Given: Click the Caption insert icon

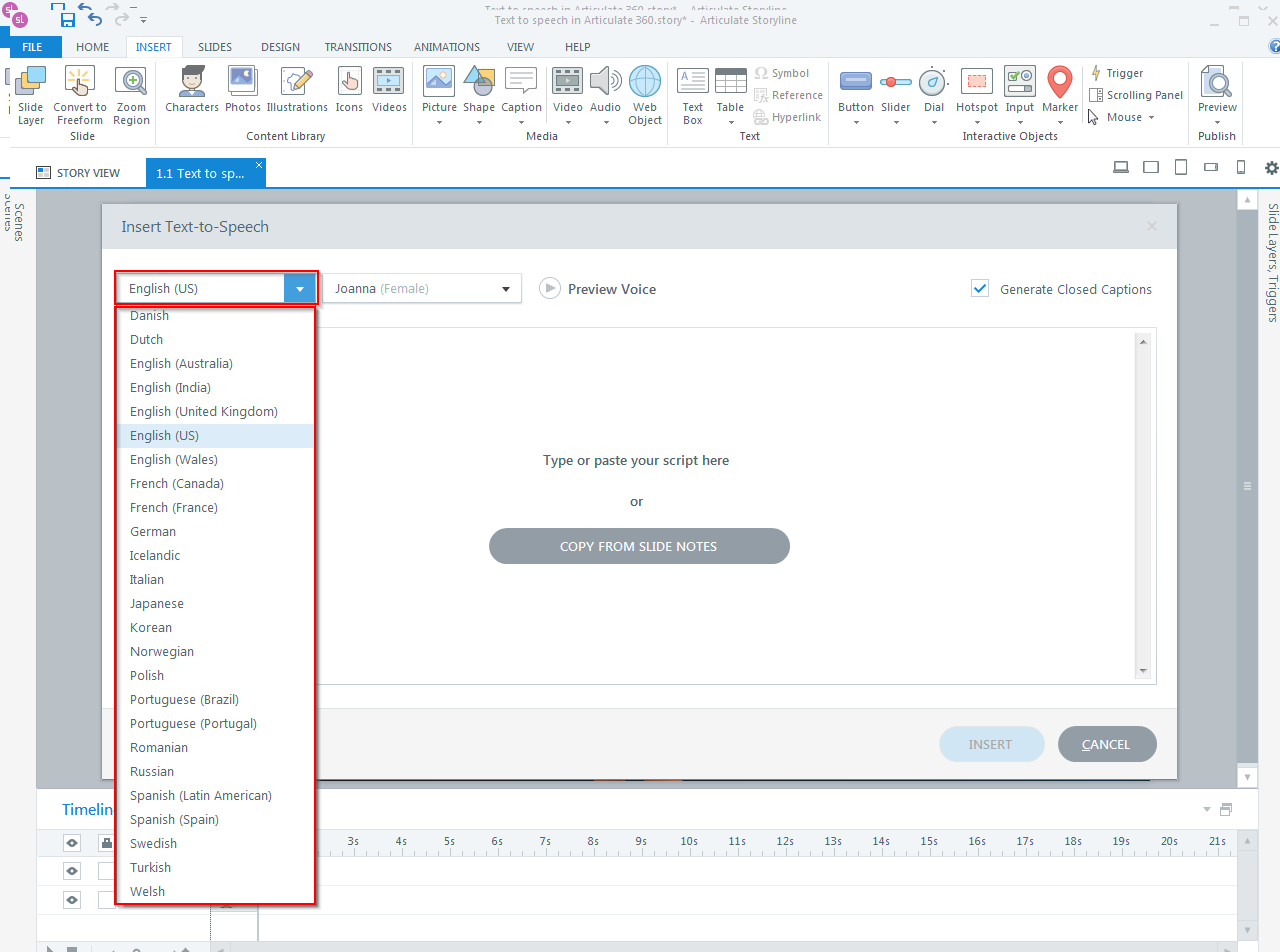Looking at the screenshot, I should pos(521,81).
